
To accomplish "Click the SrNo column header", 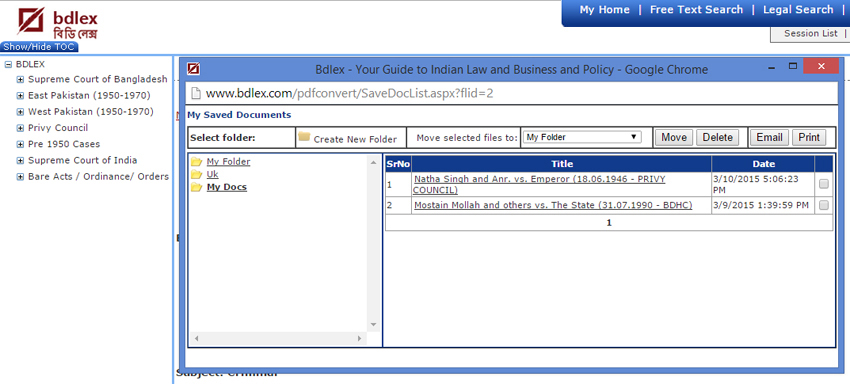I will click(x=398, y=164).
